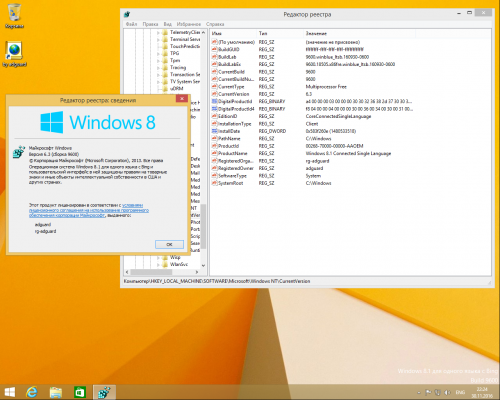
Task: Select the 'Multiprocessor Free' value text
Action: [x=326, y=86]
